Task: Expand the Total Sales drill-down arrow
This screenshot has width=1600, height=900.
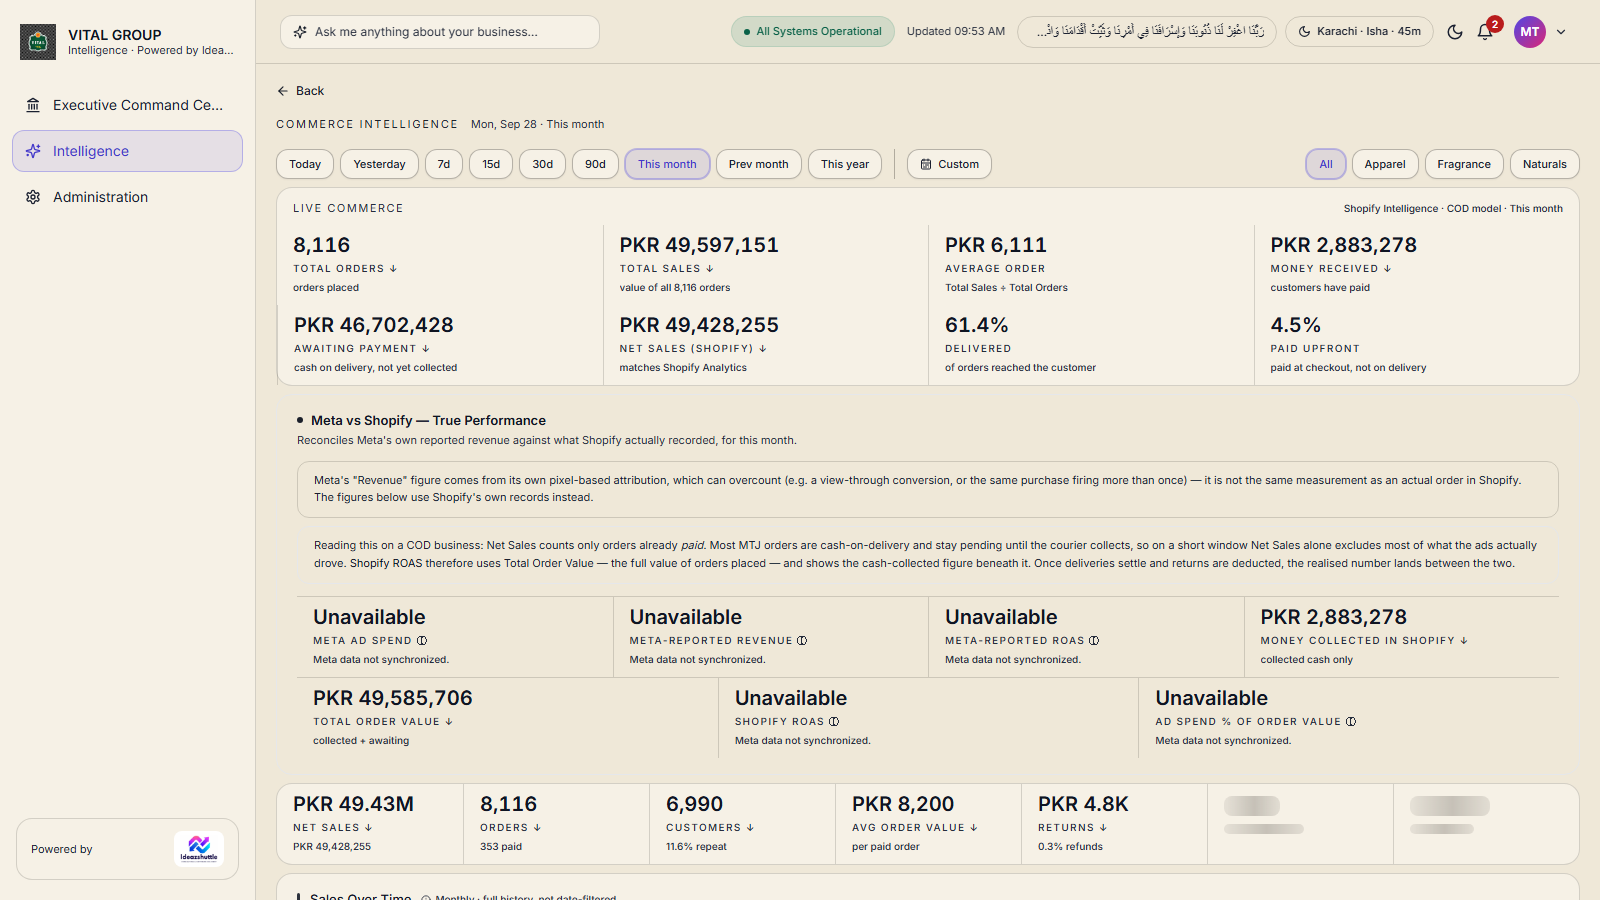Action: 710,269
